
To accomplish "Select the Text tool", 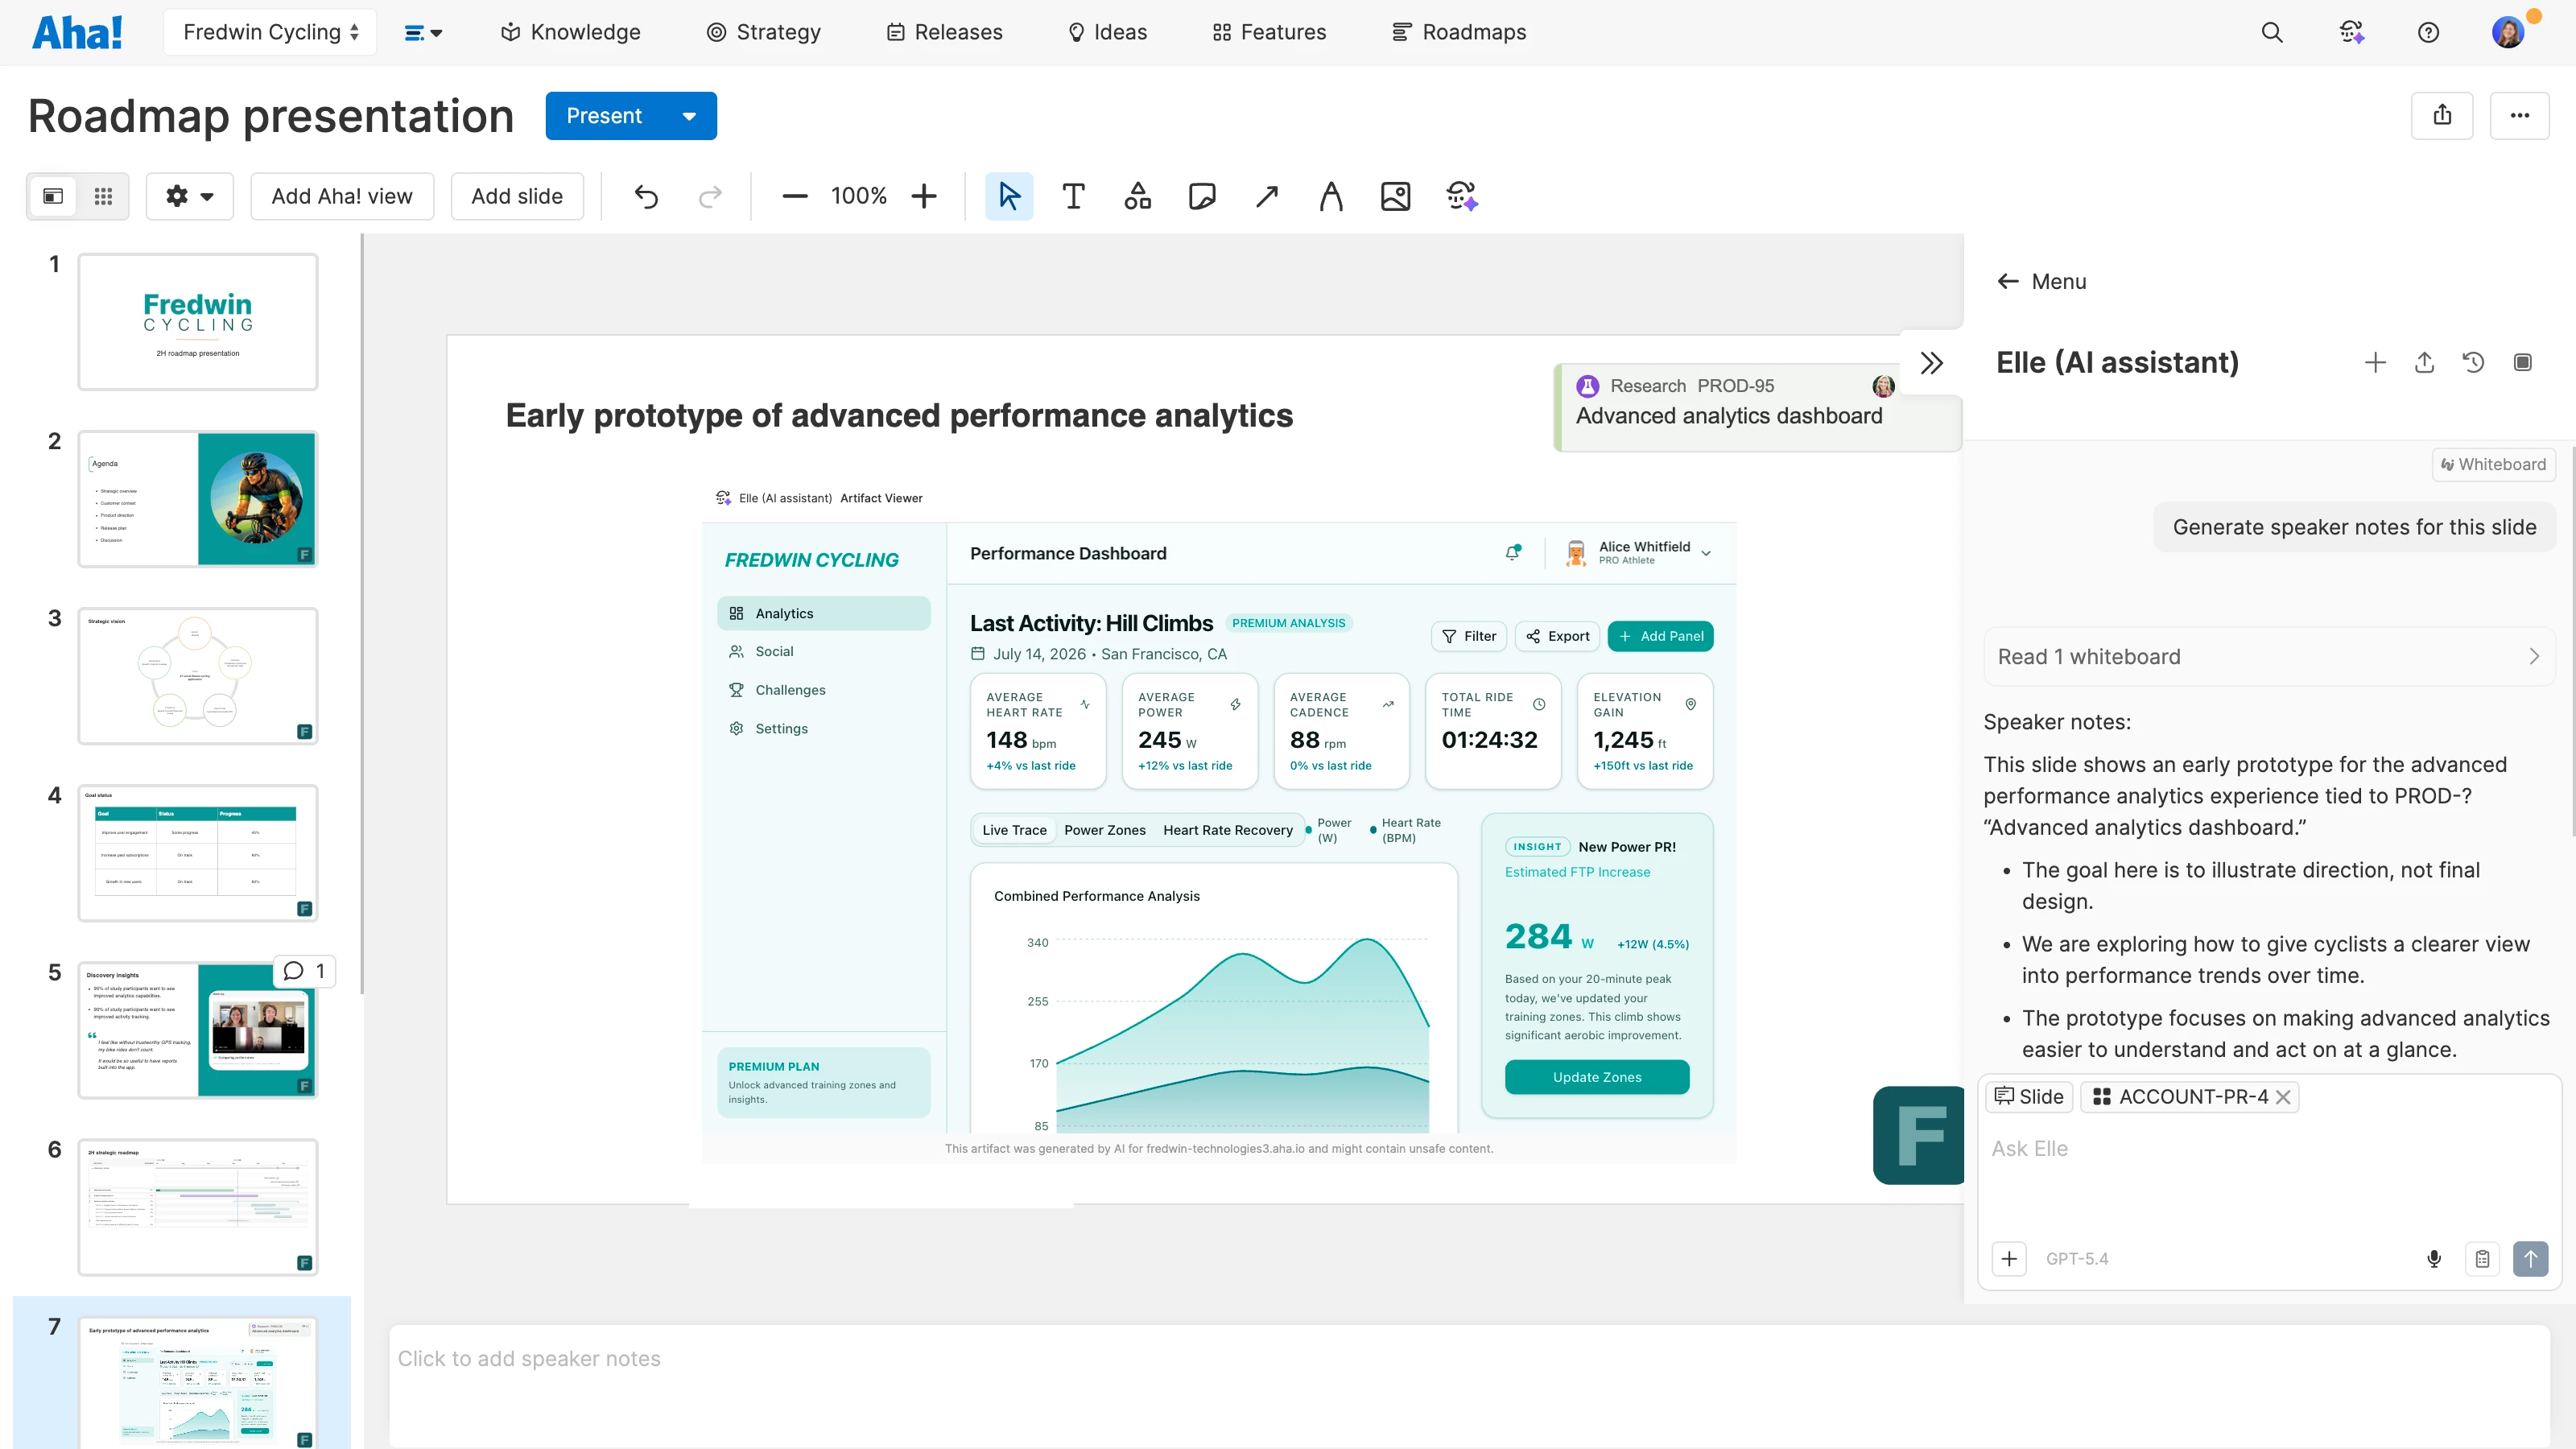I will click(x=1073, y=196).
